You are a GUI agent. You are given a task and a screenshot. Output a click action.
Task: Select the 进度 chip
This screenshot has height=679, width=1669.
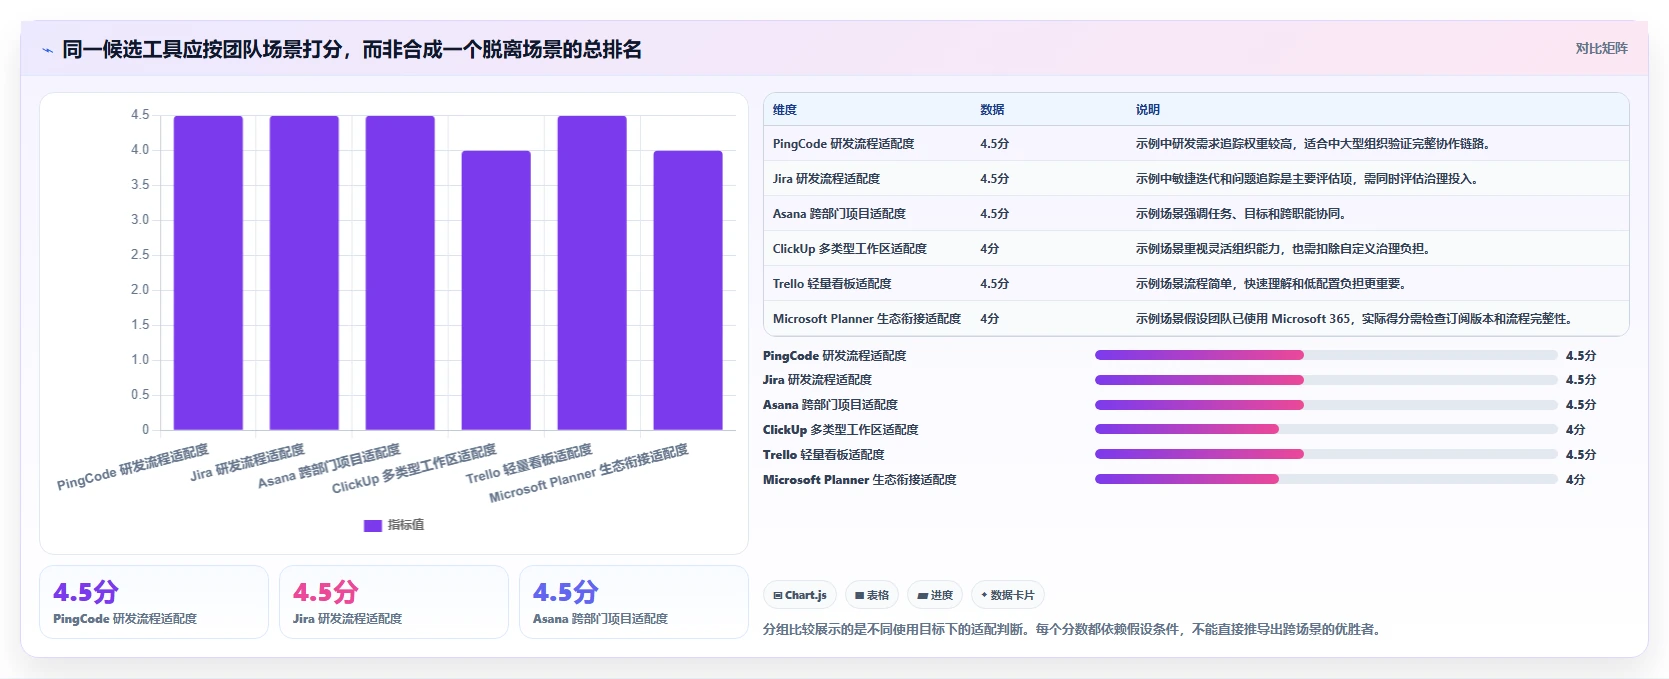click(935, 595)
